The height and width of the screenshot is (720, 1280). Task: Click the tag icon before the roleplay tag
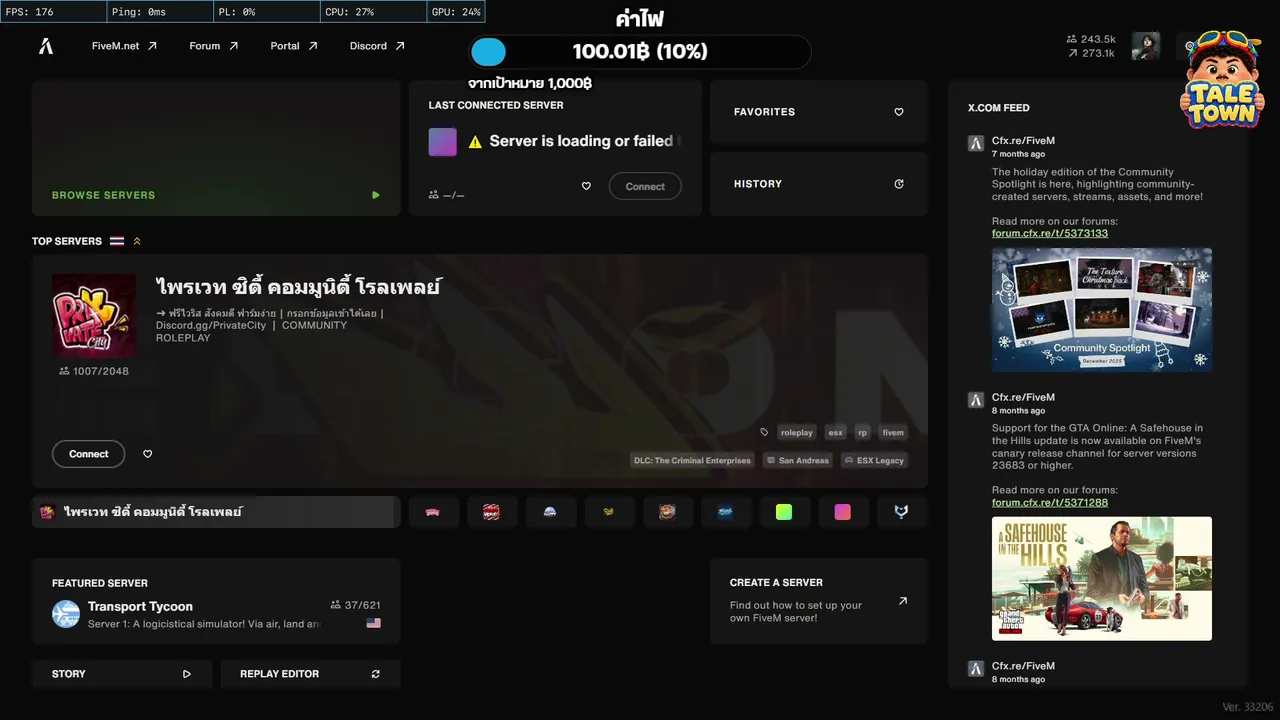coord(765,433)
